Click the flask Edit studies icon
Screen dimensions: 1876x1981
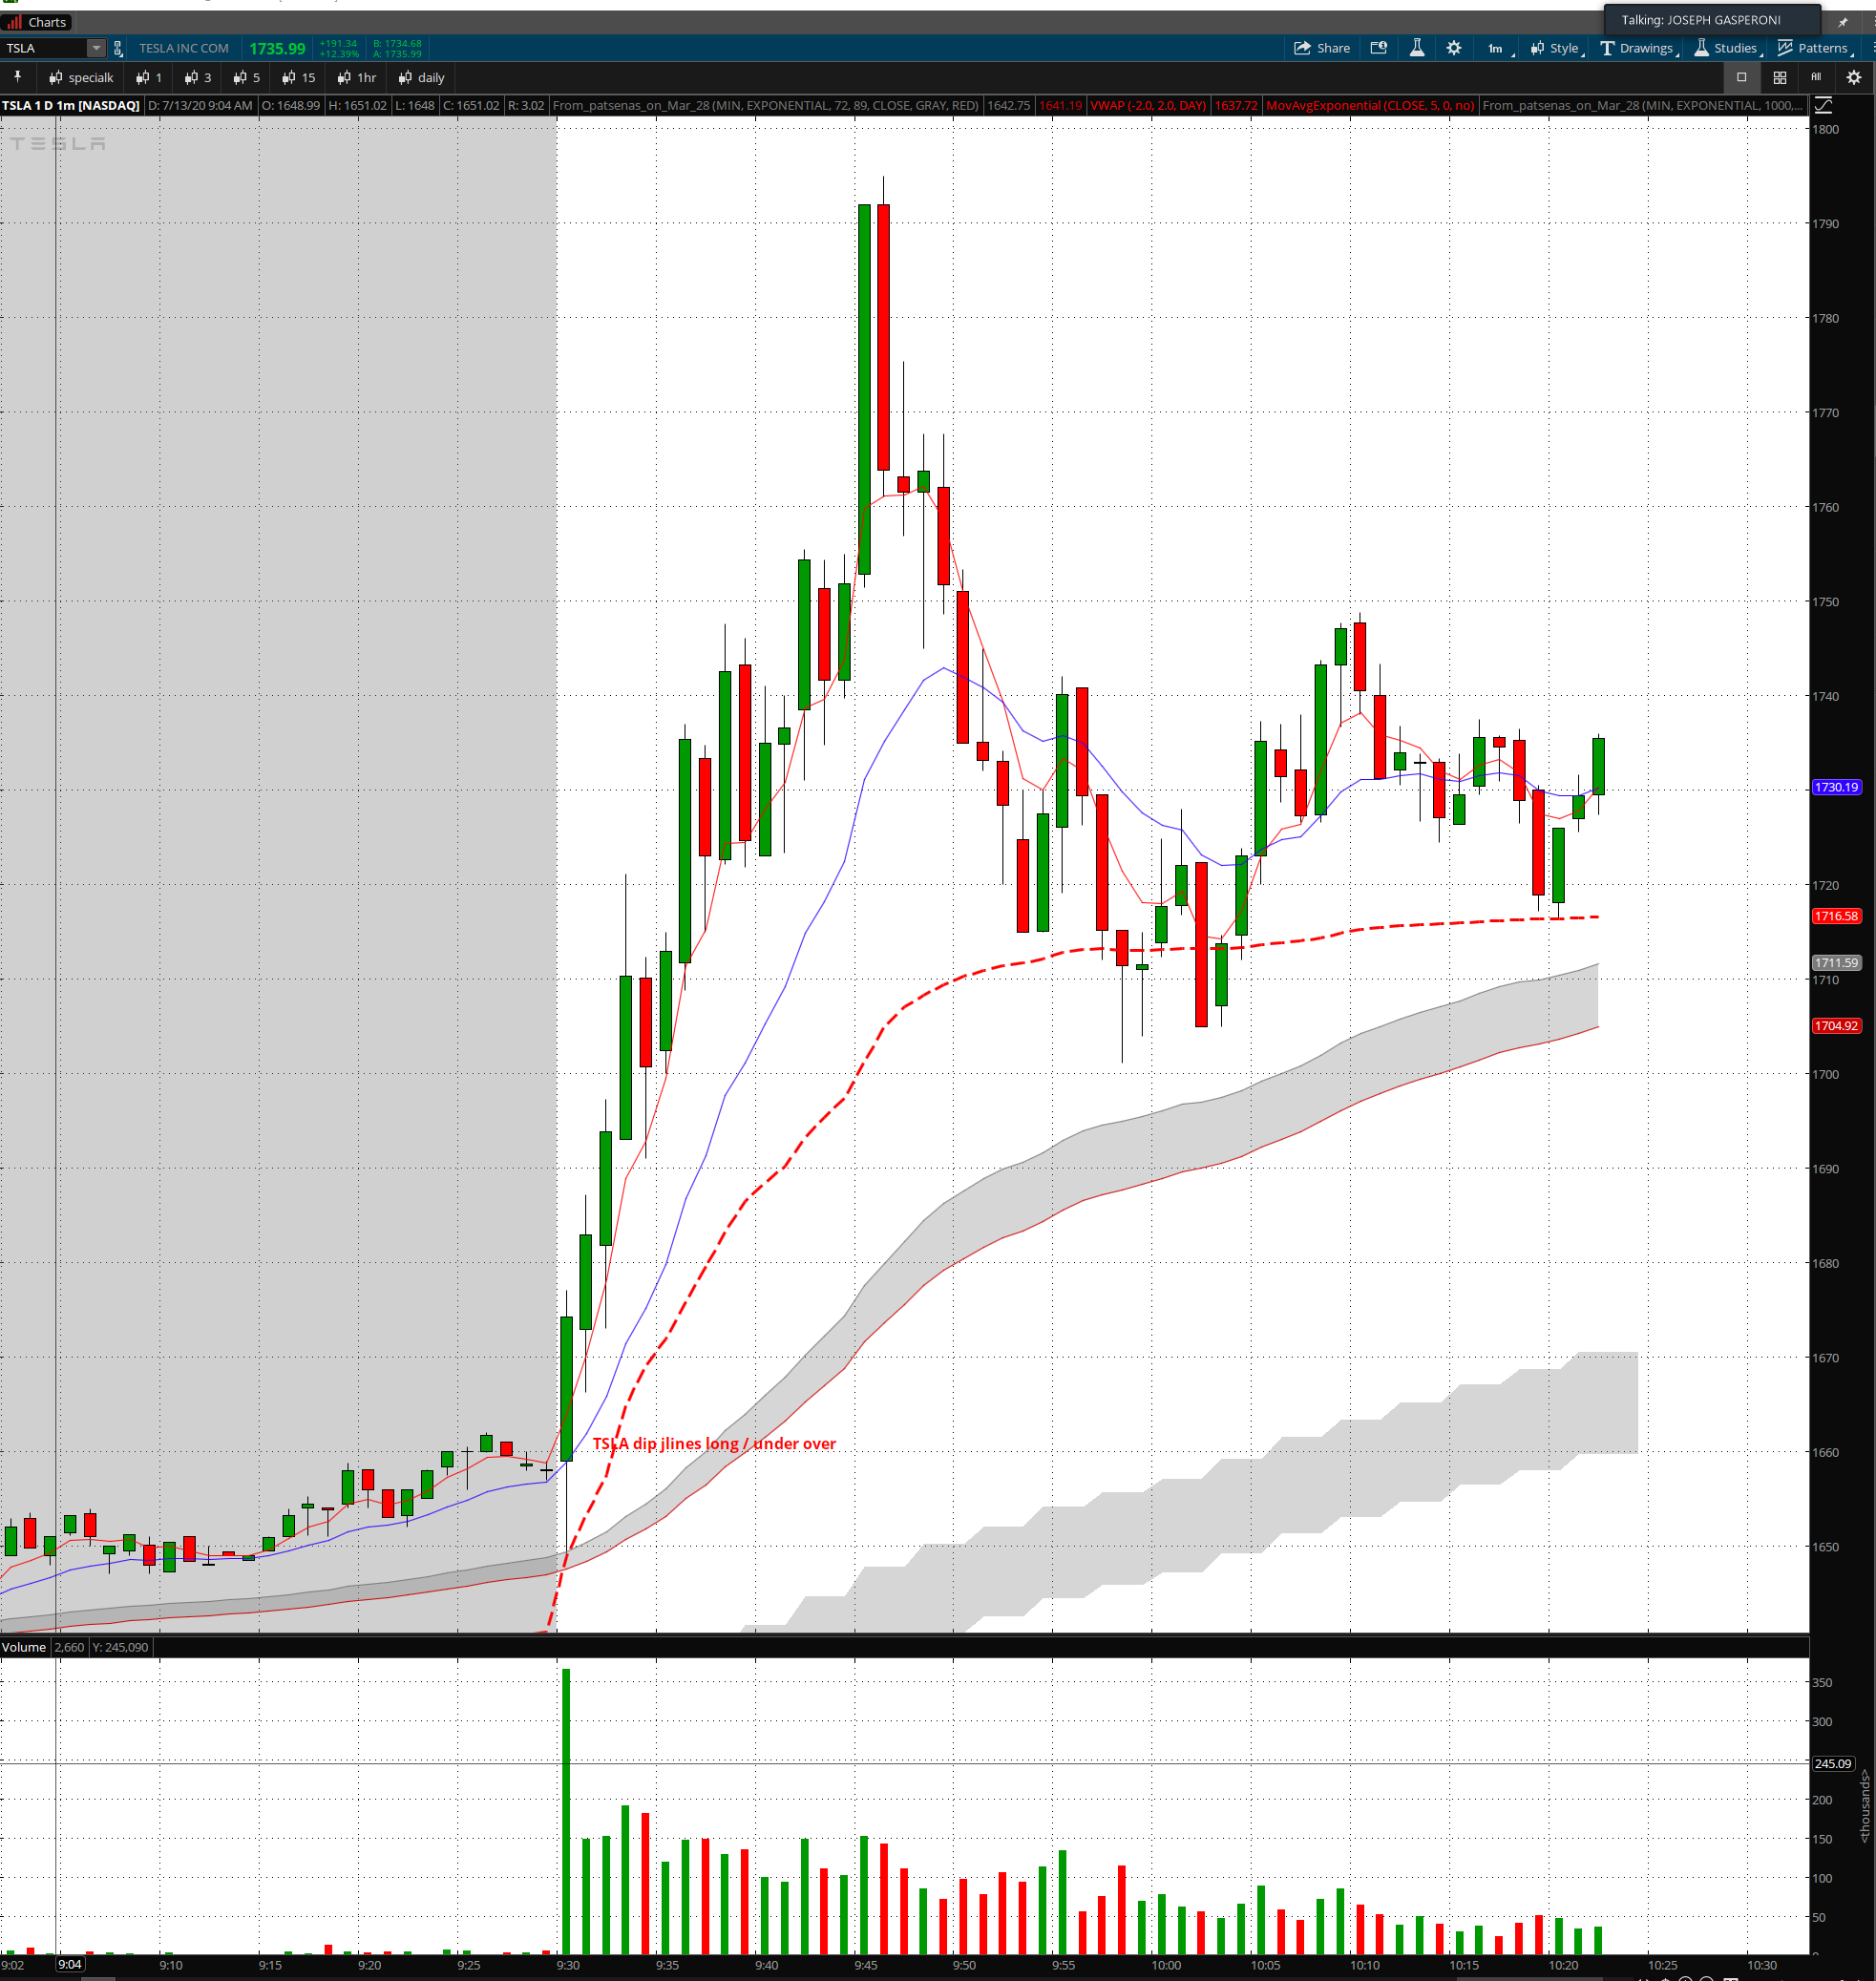(x=1416, y=48)
